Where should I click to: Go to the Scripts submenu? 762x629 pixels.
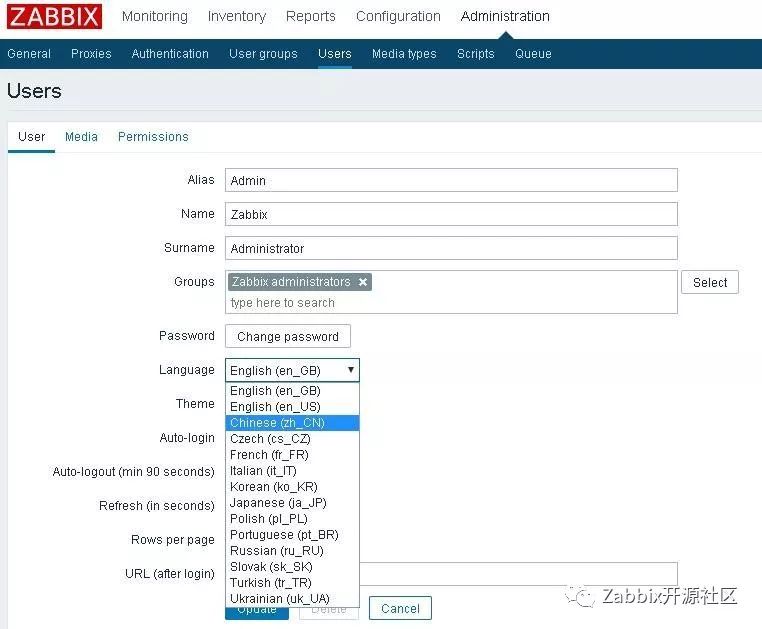475,53
